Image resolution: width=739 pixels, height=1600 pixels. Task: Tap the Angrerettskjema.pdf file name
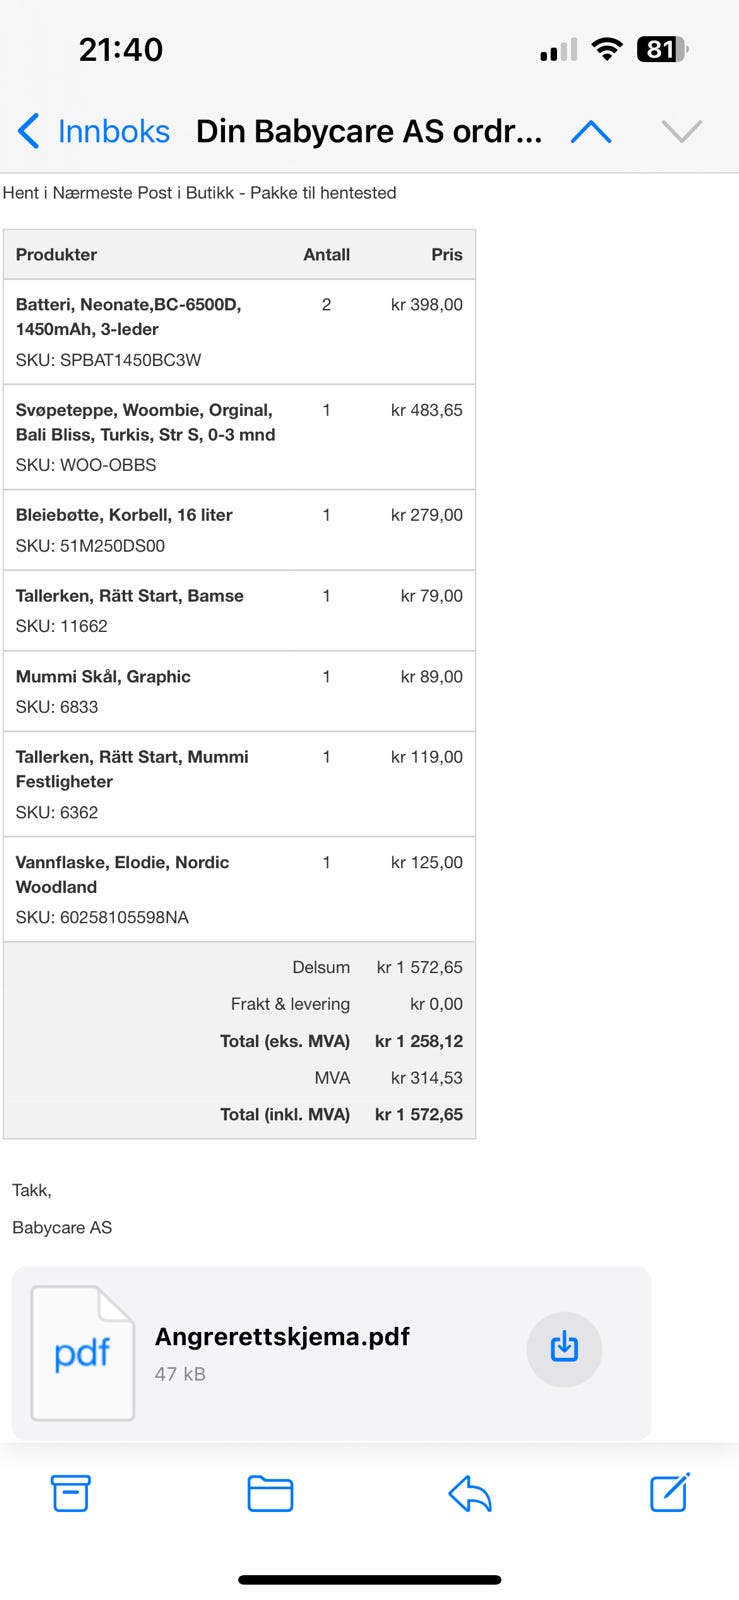(x=282, y=1337)
